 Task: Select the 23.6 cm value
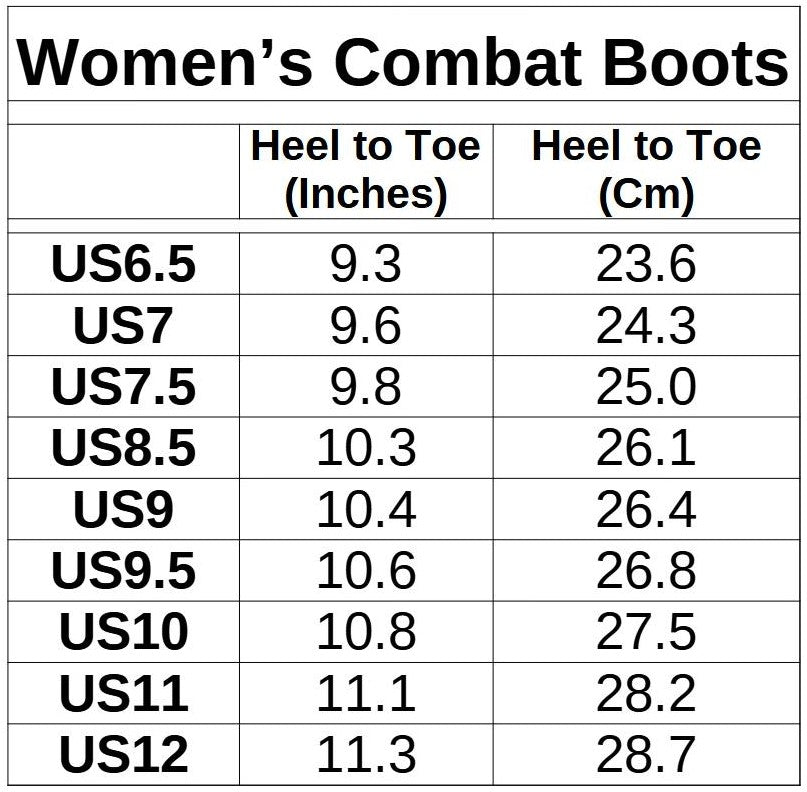point(646,266)
